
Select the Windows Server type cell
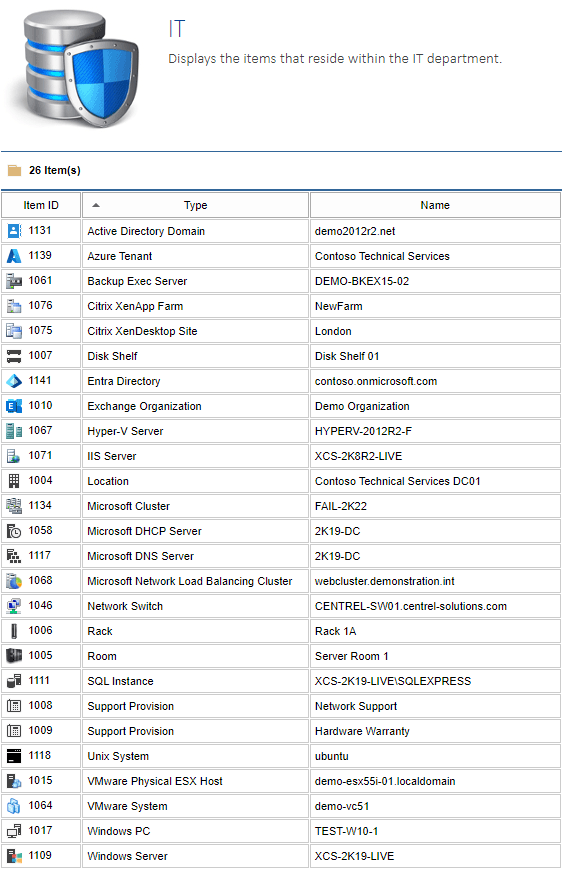point(196,856)
